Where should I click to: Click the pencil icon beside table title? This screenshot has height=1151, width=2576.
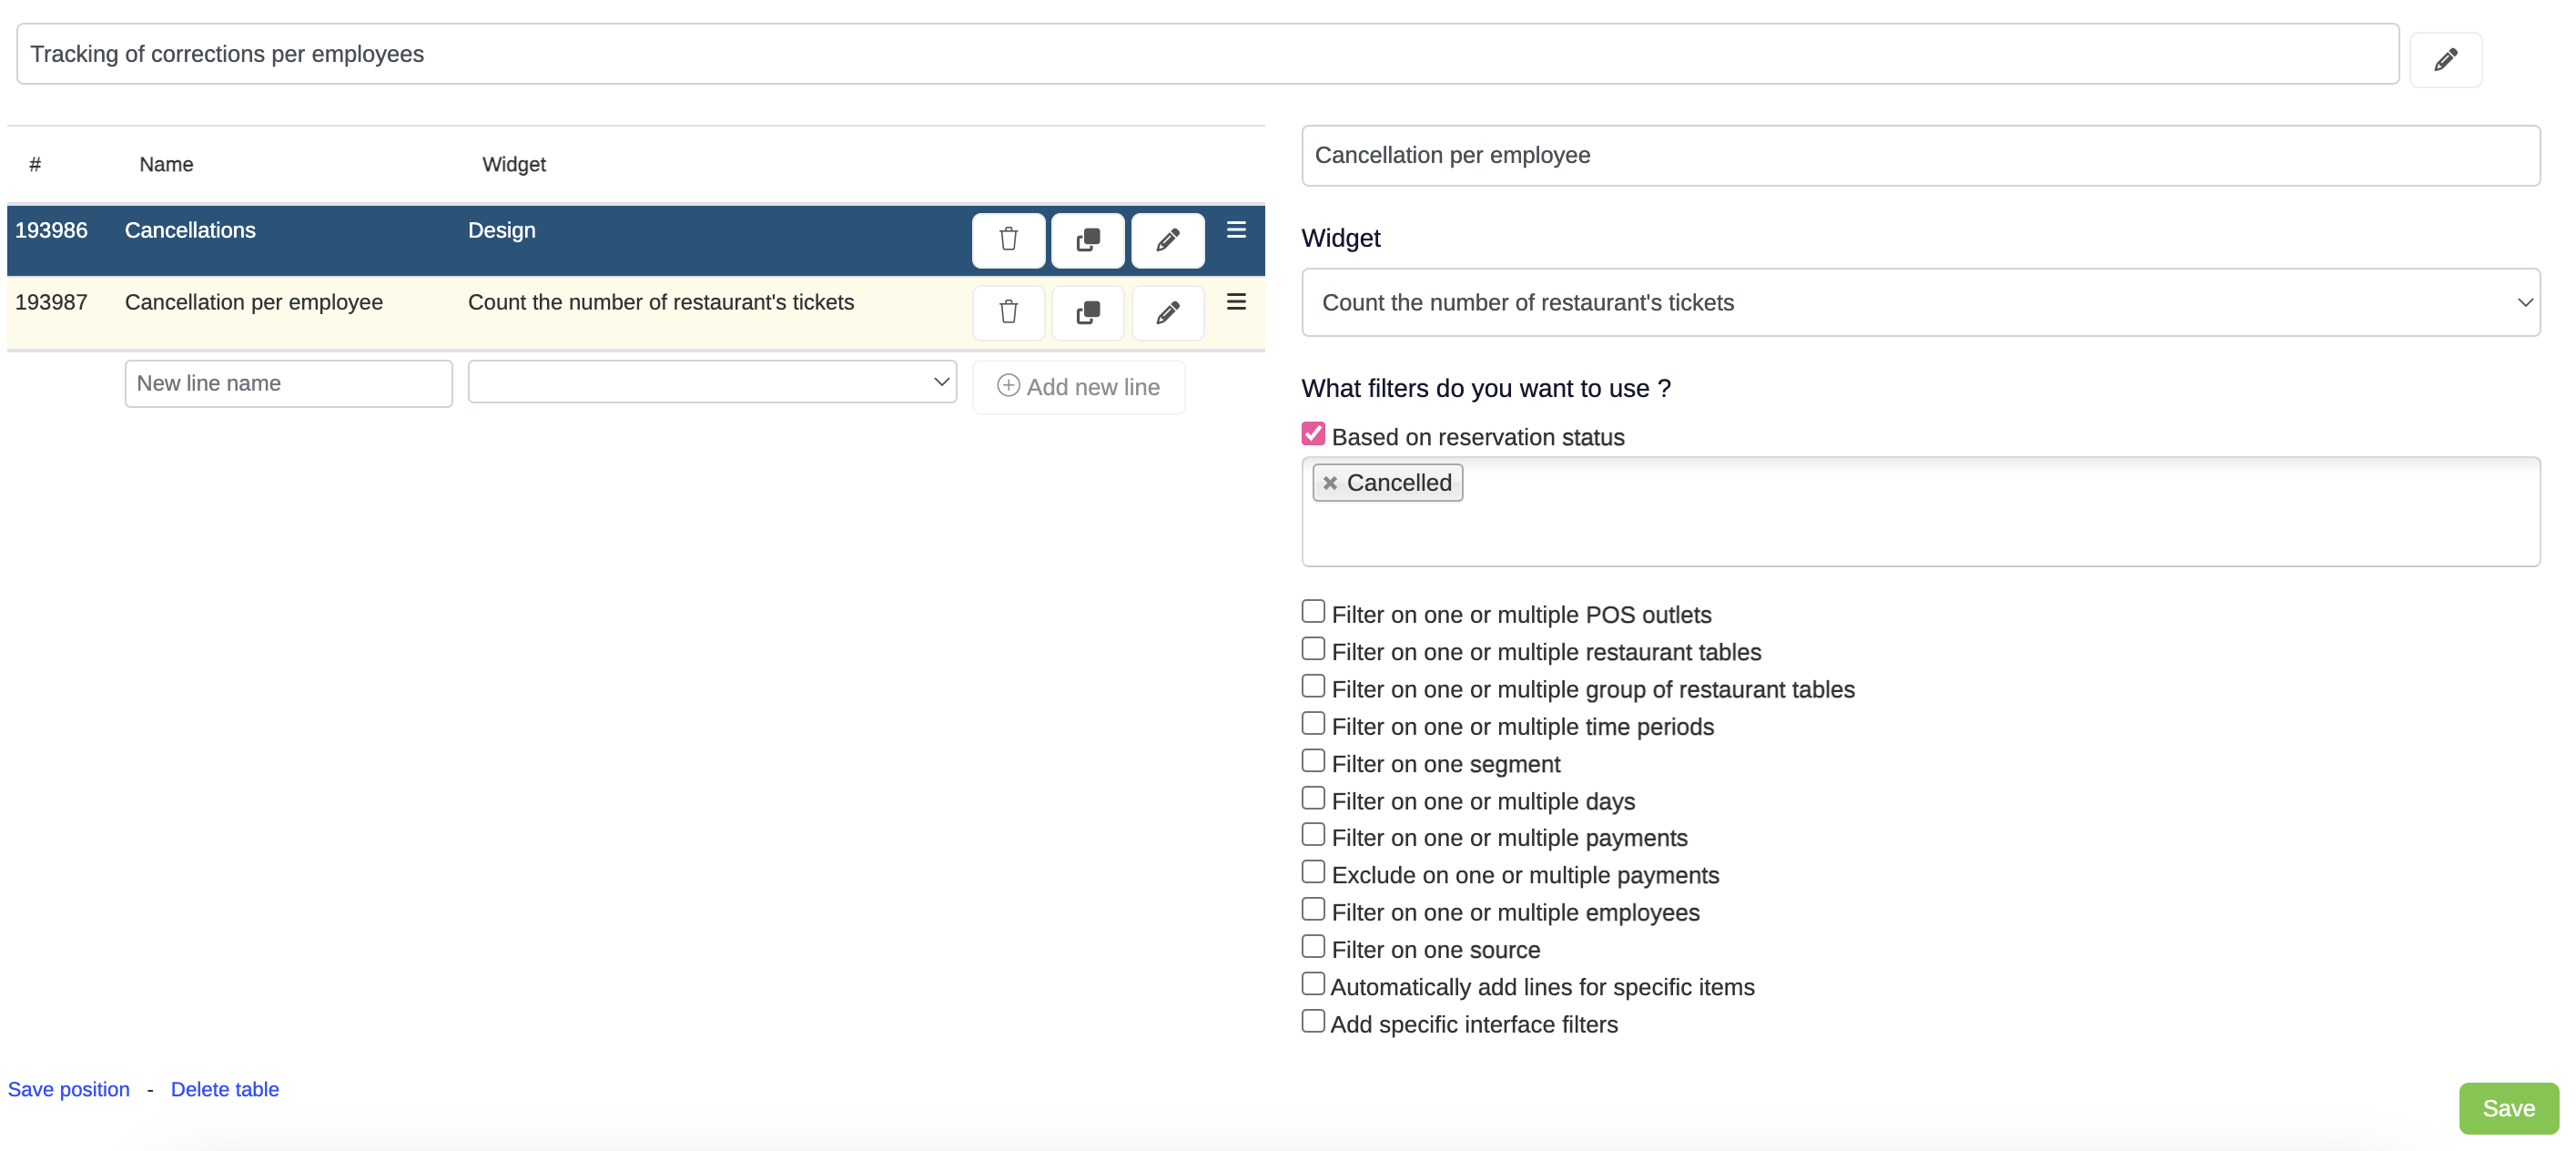(x=2445, y=60)
